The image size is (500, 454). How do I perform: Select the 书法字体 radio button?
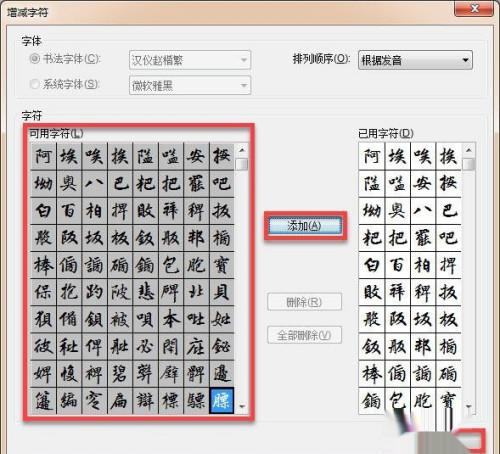[35, 59]
